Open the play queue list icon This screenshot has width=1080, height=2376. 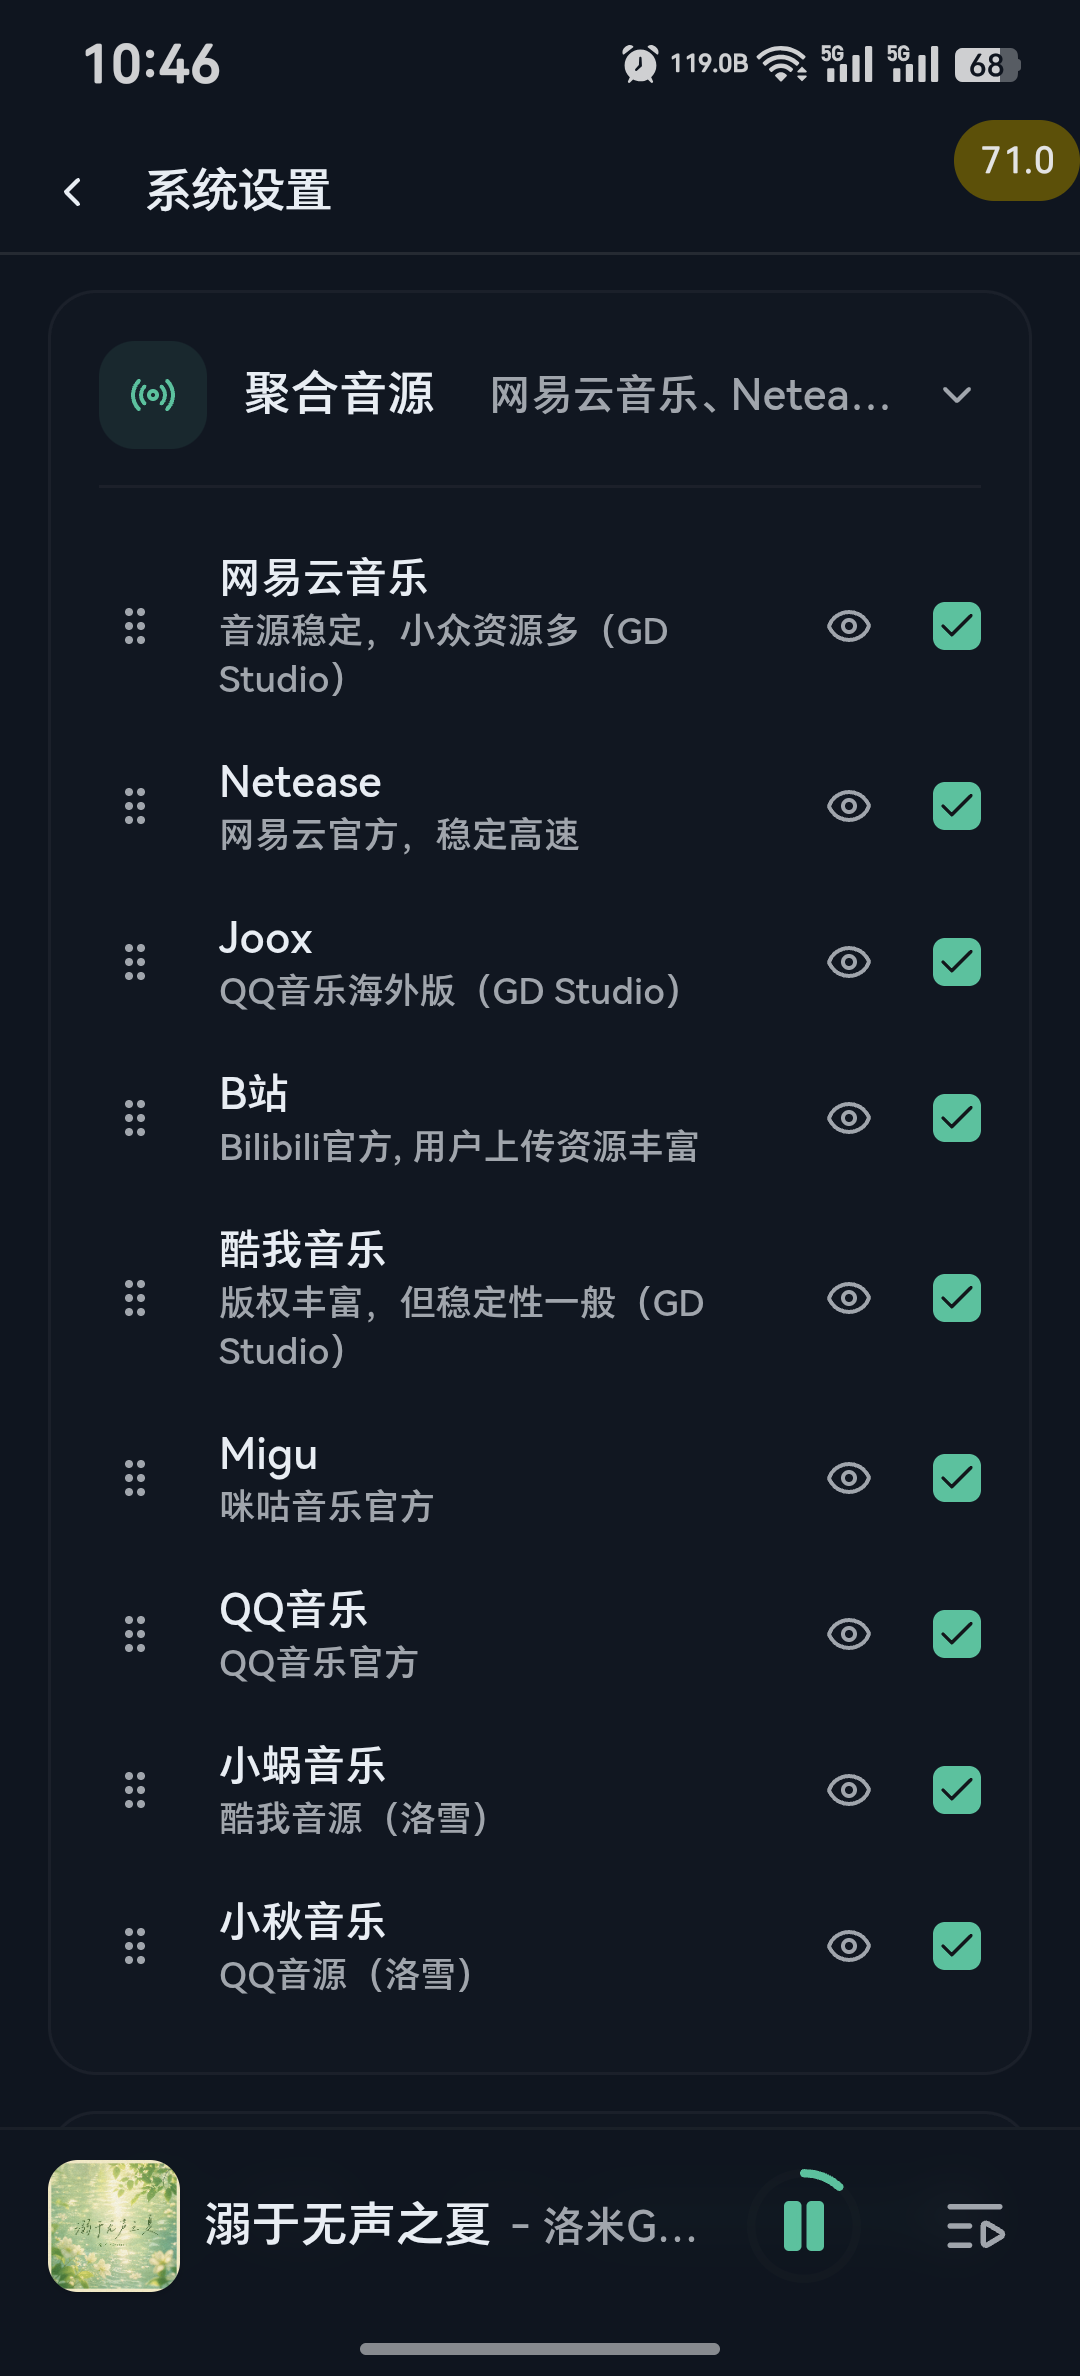coord(975,2226)
